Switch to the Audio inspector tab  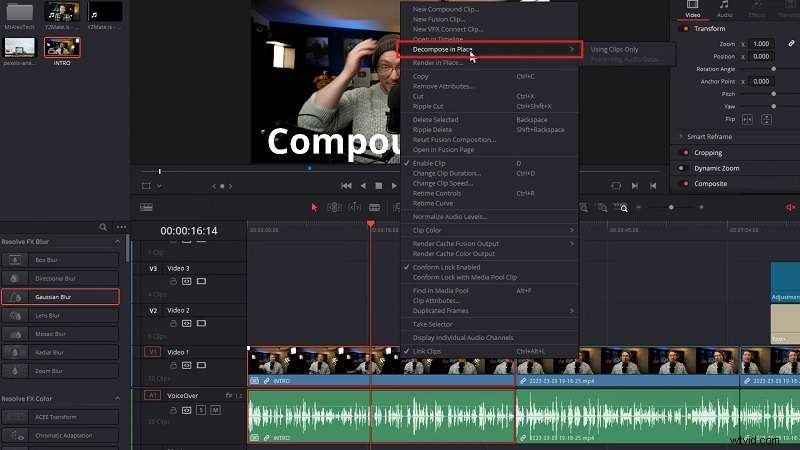point(724,9)
